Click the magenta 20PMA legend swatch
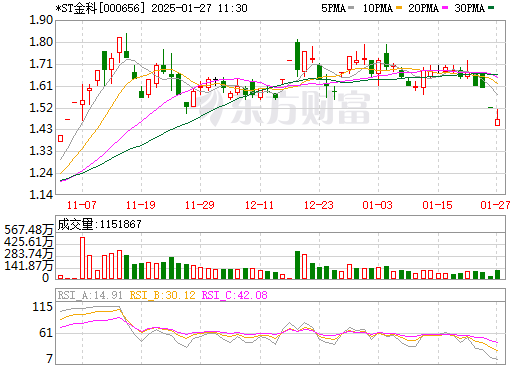This screenshot has width=520, height=365. coord(445,7)
